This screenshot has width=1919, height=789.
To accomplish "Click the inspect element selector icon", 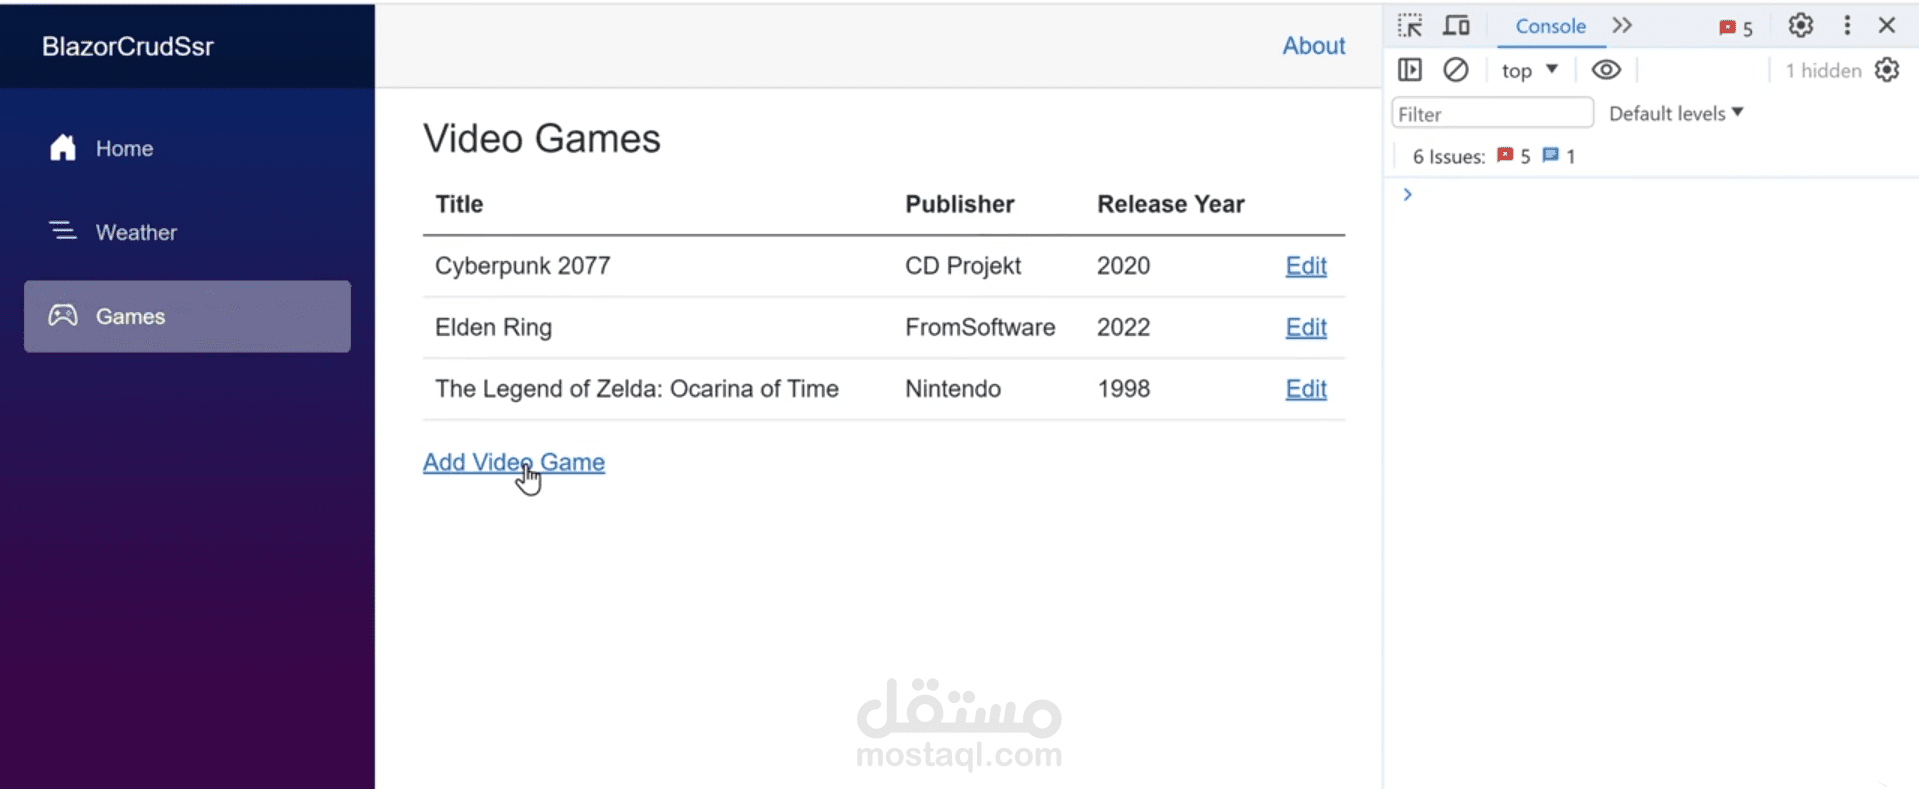I will click(1410, 26).
